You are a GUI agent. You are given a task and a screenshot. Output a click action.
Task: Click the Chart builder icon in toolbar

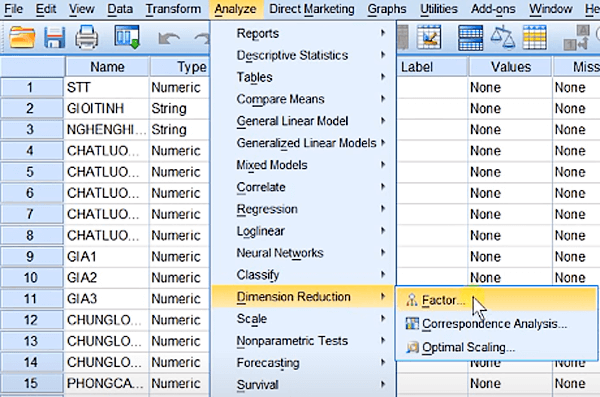click(429, 37)
